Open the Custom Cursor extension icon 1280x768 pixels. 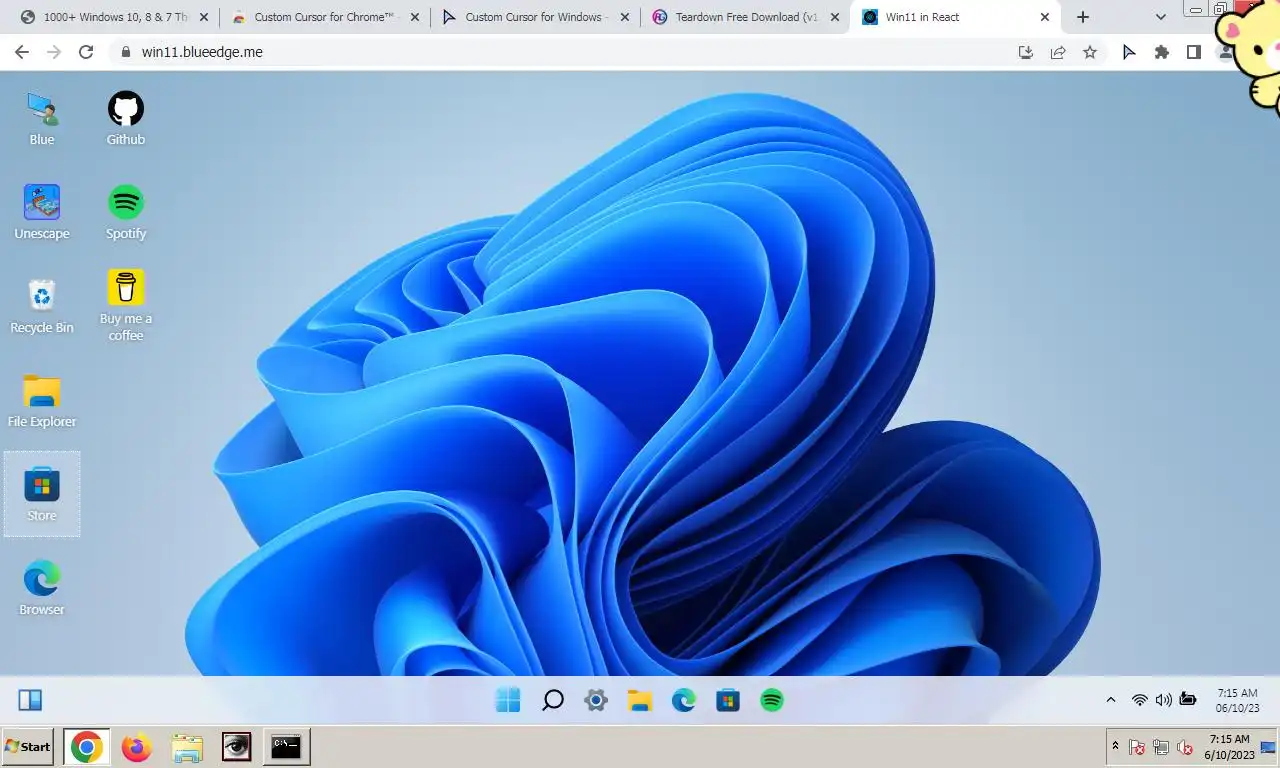(x=1129, y=52)
